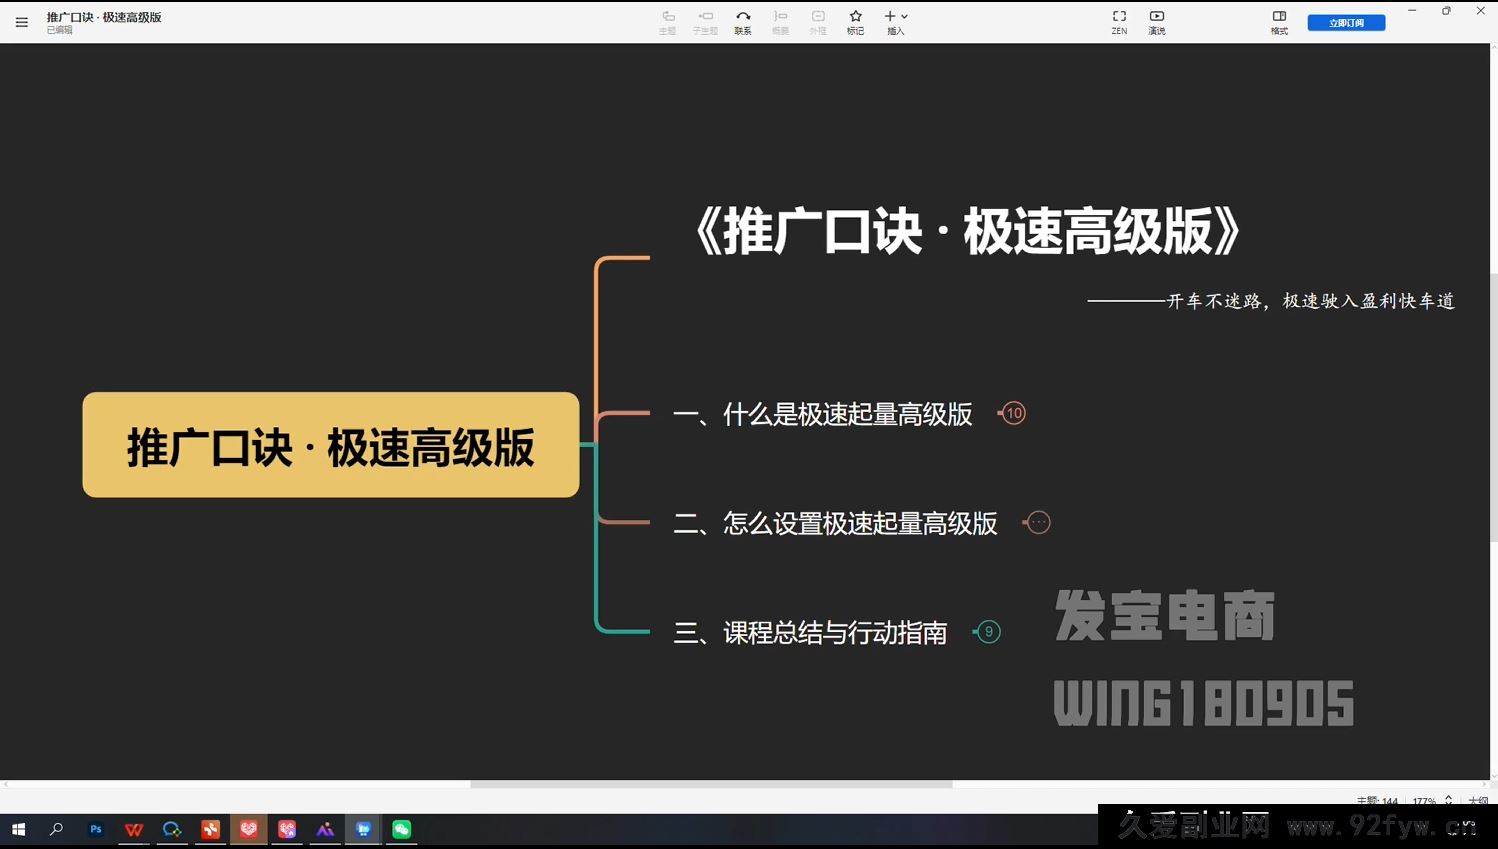1498x849 pixels.
Task: Open the Insert dropdown chevron
Action: pyautogui.click(x=905, y=16)
